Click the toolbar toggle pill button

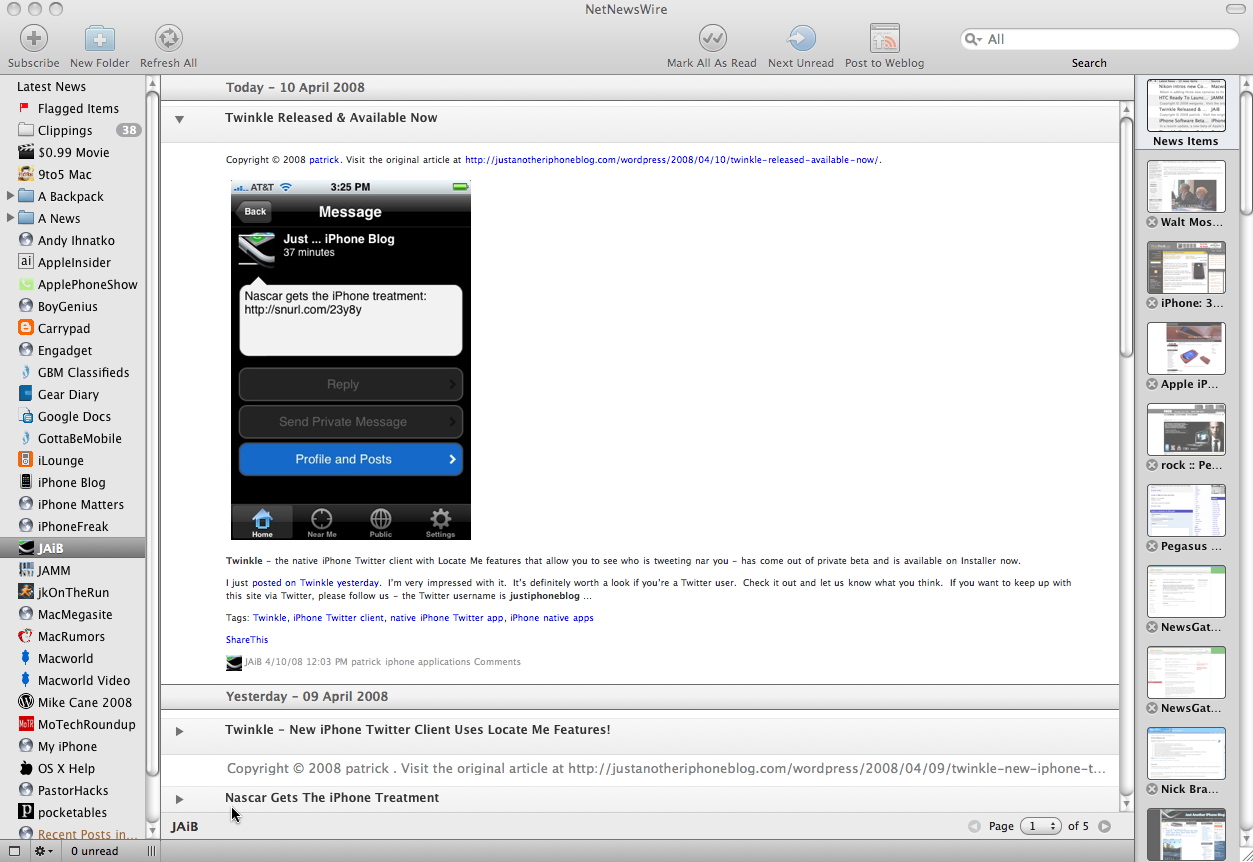point(1236,9)
